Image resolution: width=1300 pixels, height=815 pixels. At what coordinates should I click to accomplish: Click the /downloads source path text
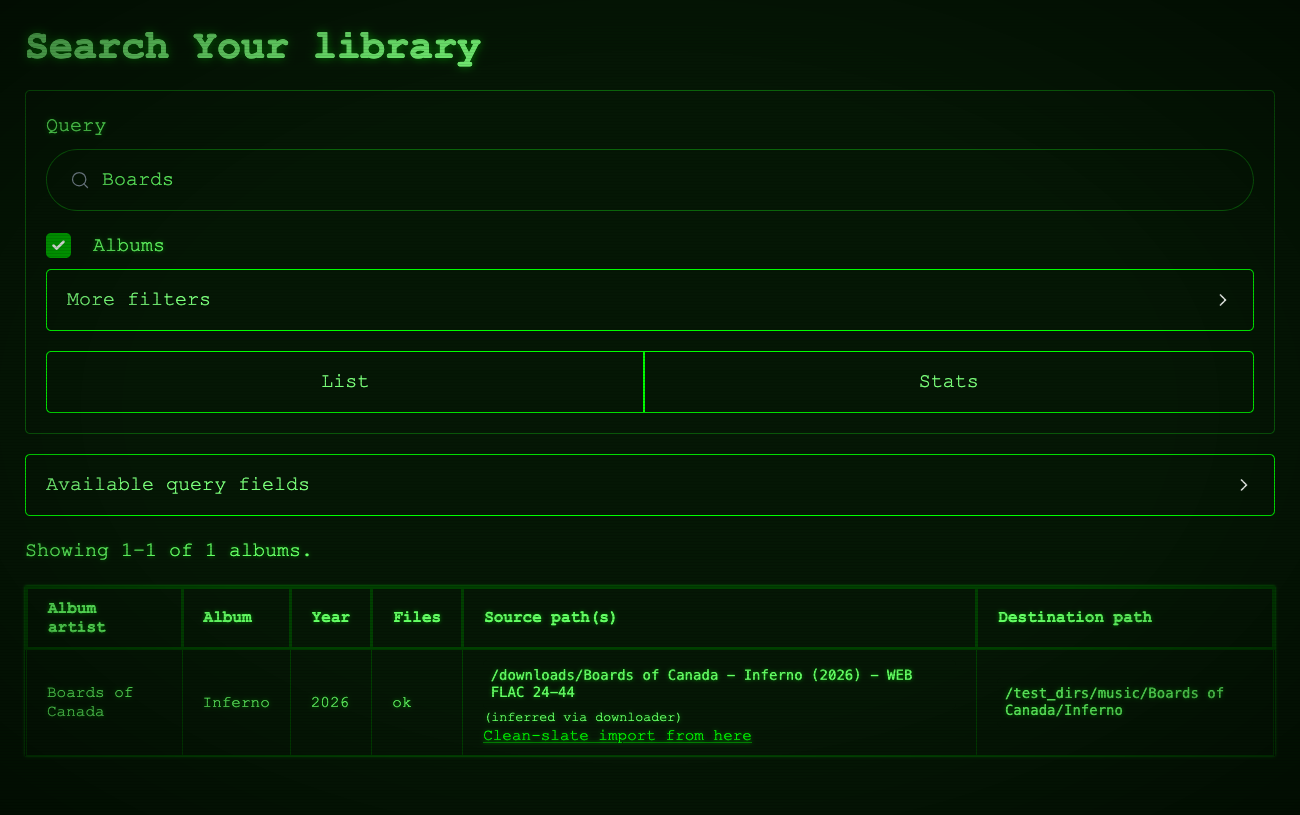[701, 684]
